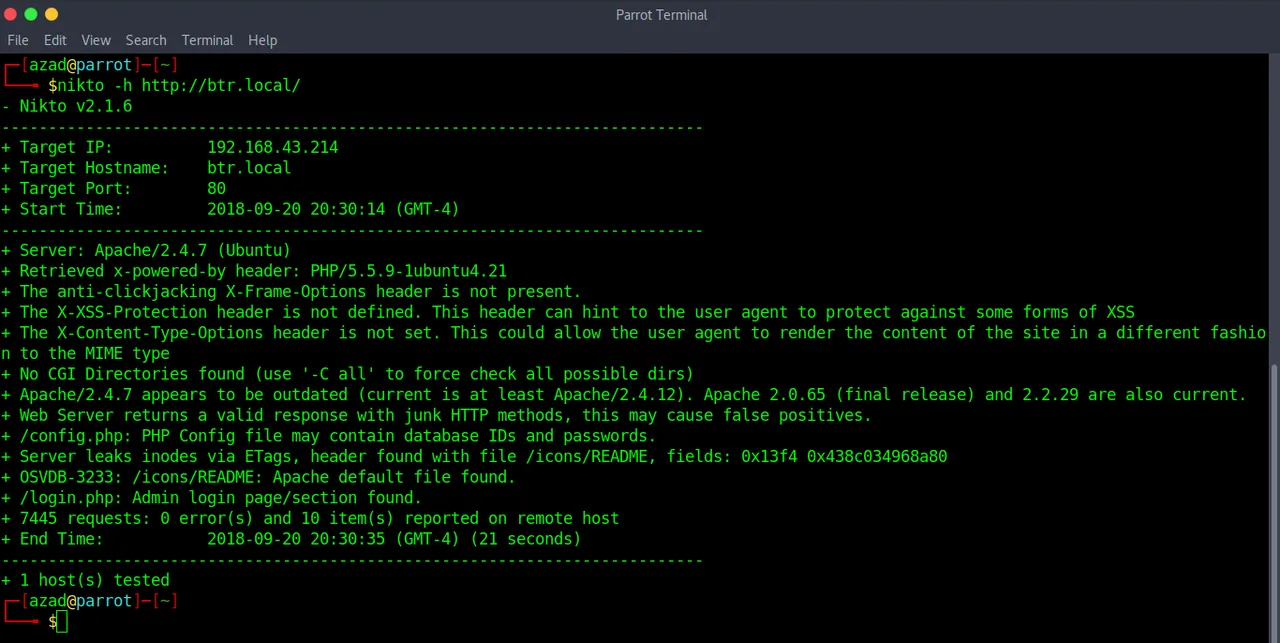Click the x-powered-by PHP/5.5.9 line
1280x643 pixels.
point(254,271)
